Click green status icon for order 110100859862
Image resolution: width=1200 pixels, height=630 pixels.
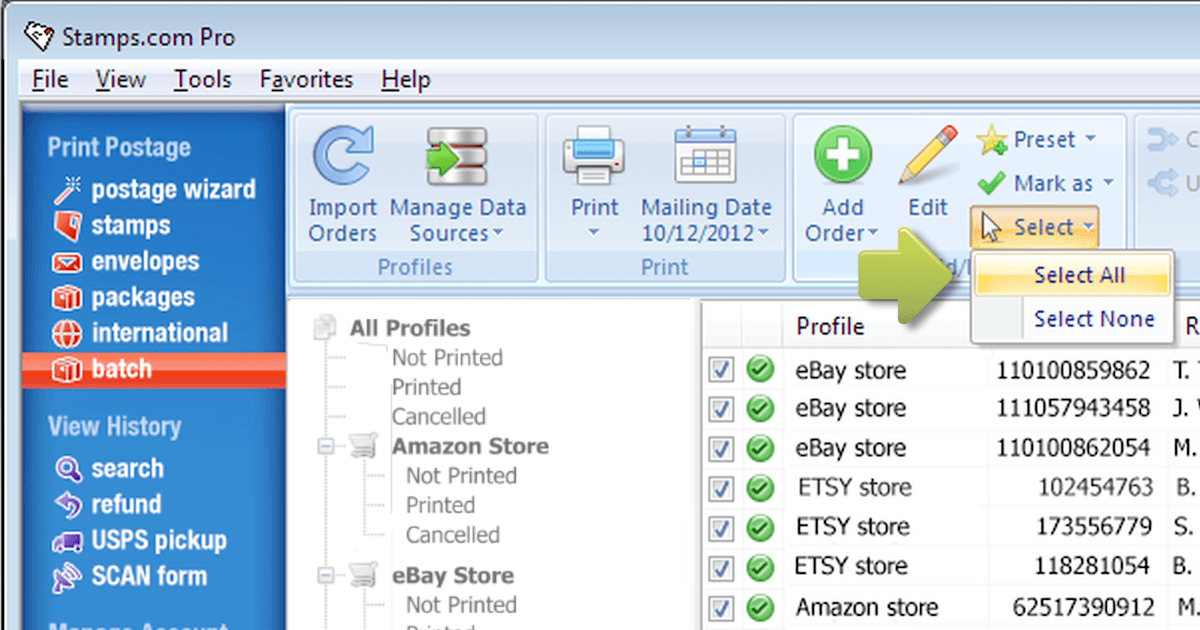tap(761, 371)
